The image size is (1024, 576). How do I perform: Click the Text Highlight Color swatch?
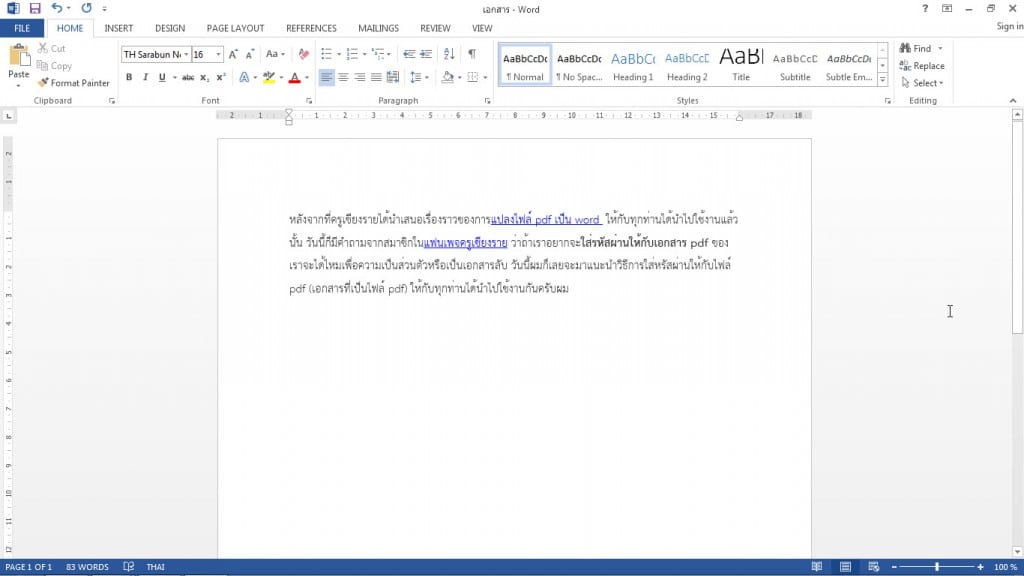pyautogui.click(x=268, y=77)
